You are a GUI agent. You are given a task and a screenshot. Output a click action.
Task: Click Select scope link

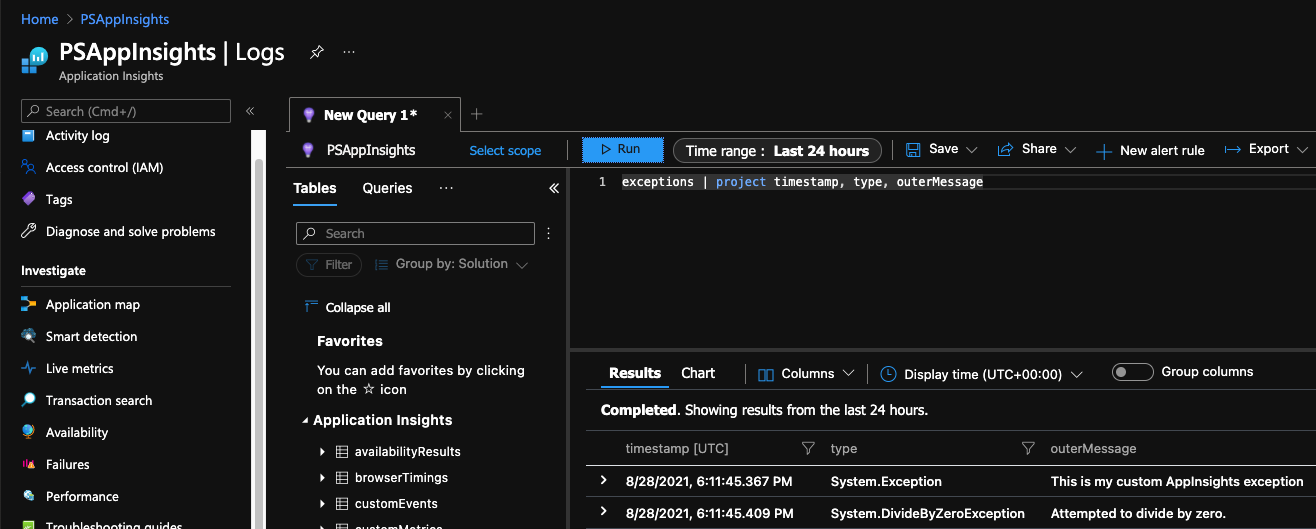click(505, 151)
